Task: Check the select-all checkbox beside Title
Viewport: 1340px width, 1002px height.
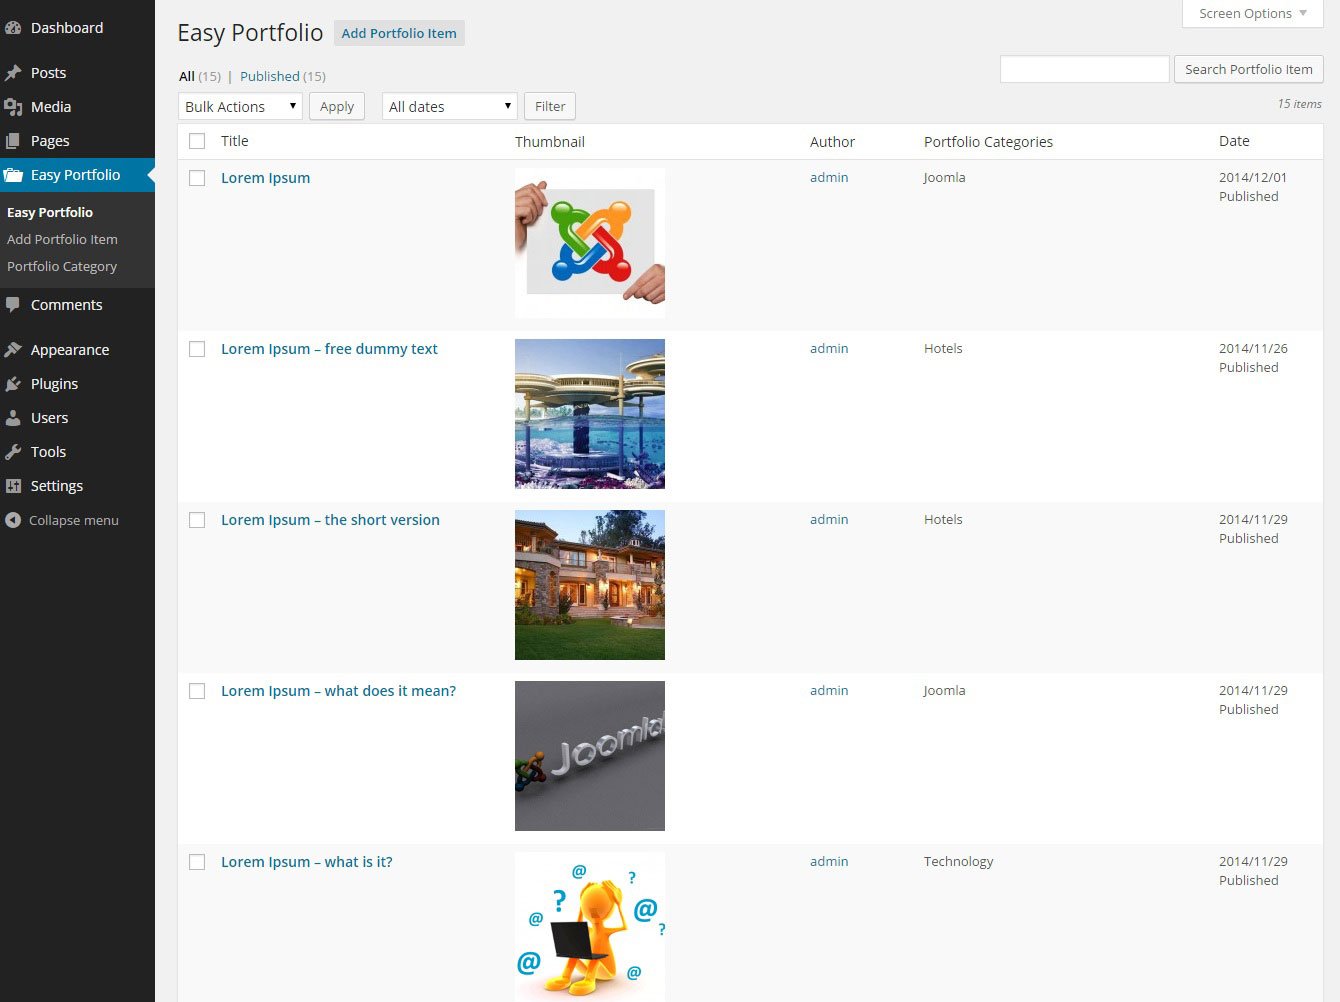Action: click(x=197, y=142)
